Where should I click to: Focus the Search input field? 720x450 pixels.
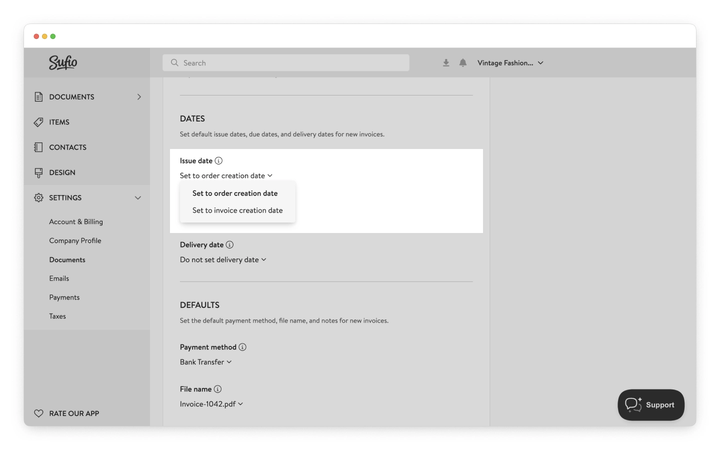pyautogui.click(x=286, y=63)
